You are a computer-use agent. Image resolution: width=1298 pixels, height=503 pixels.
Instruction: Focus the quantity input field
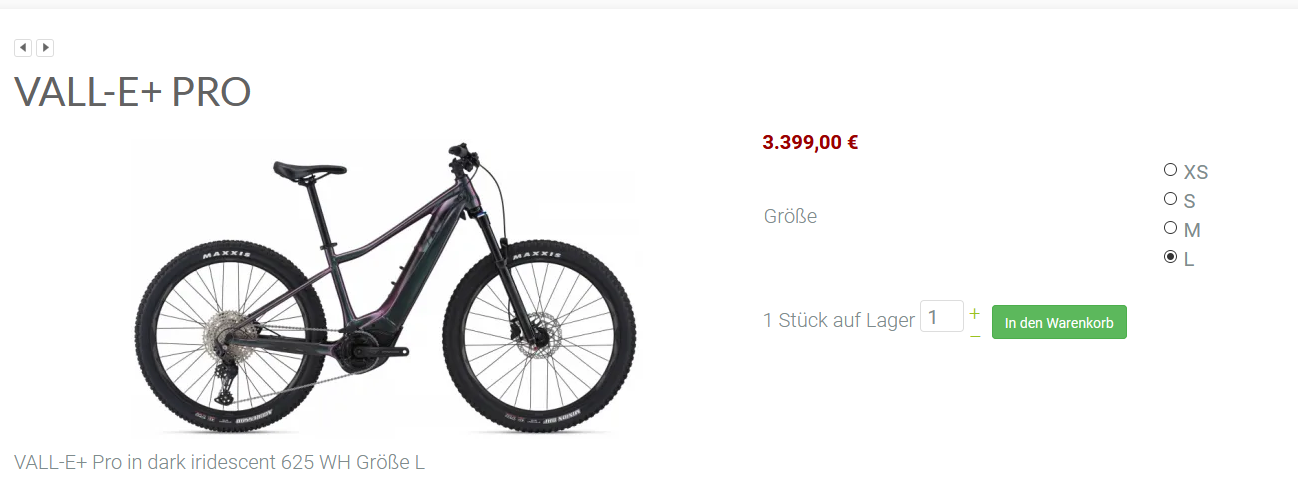pos(942,317)
